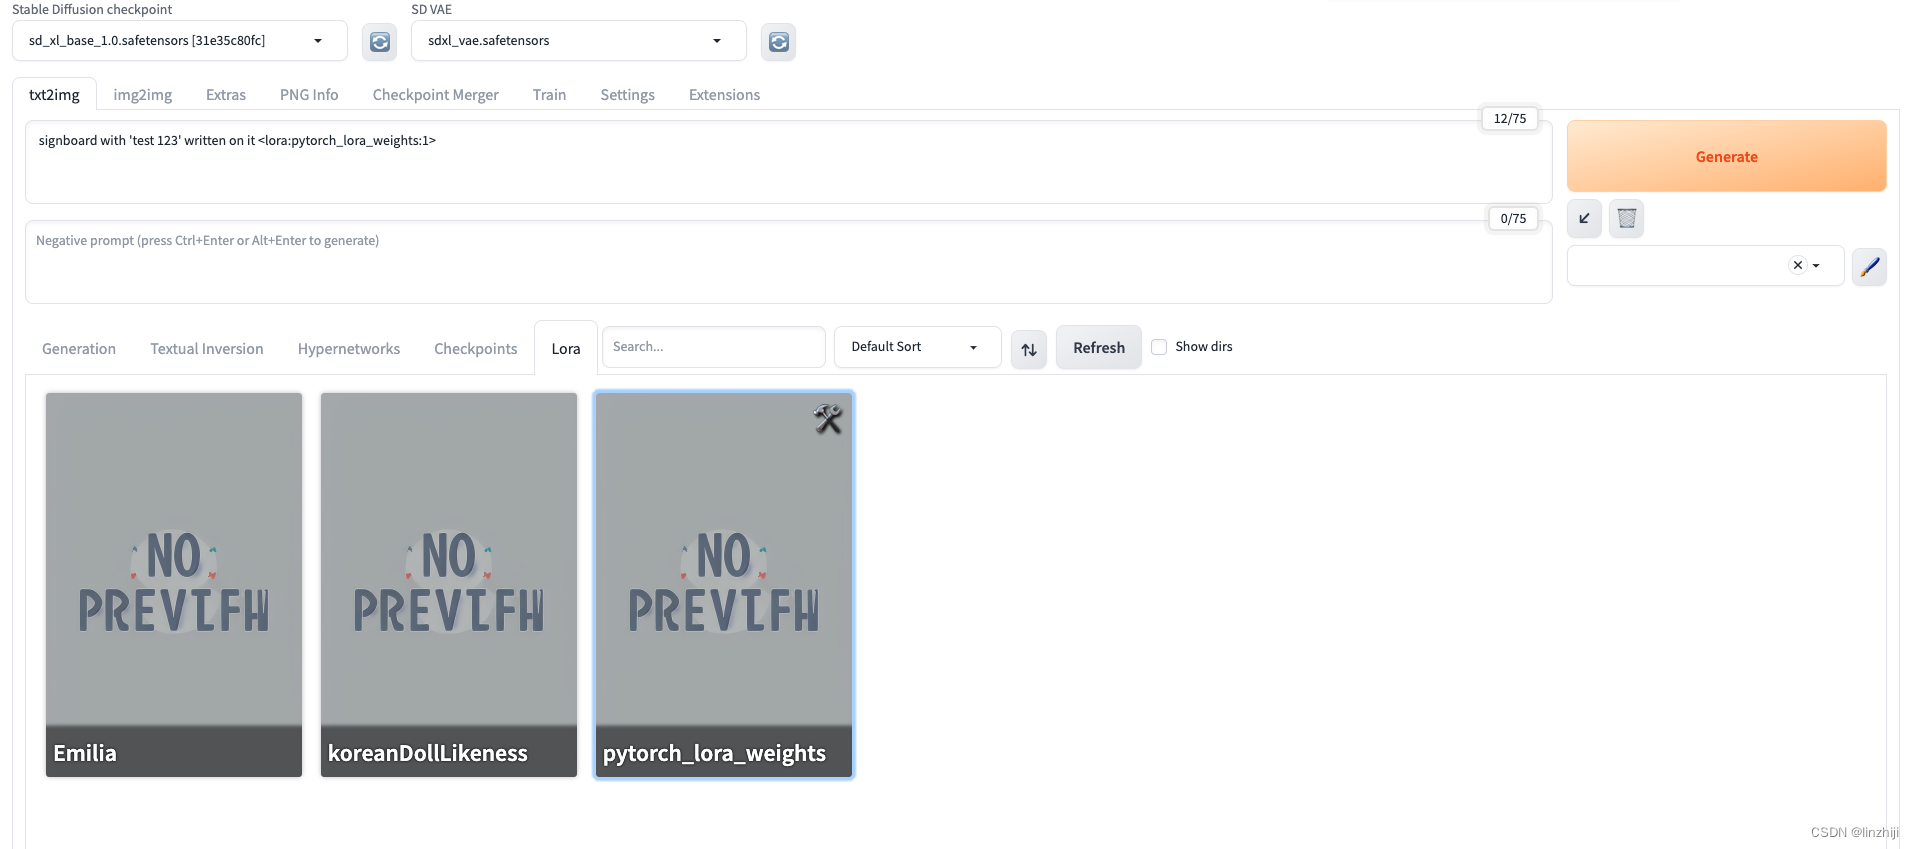This screenshot has height=849, width=1914.
Task: Select the Emilia Lora card
Action: tap(174, 585)
